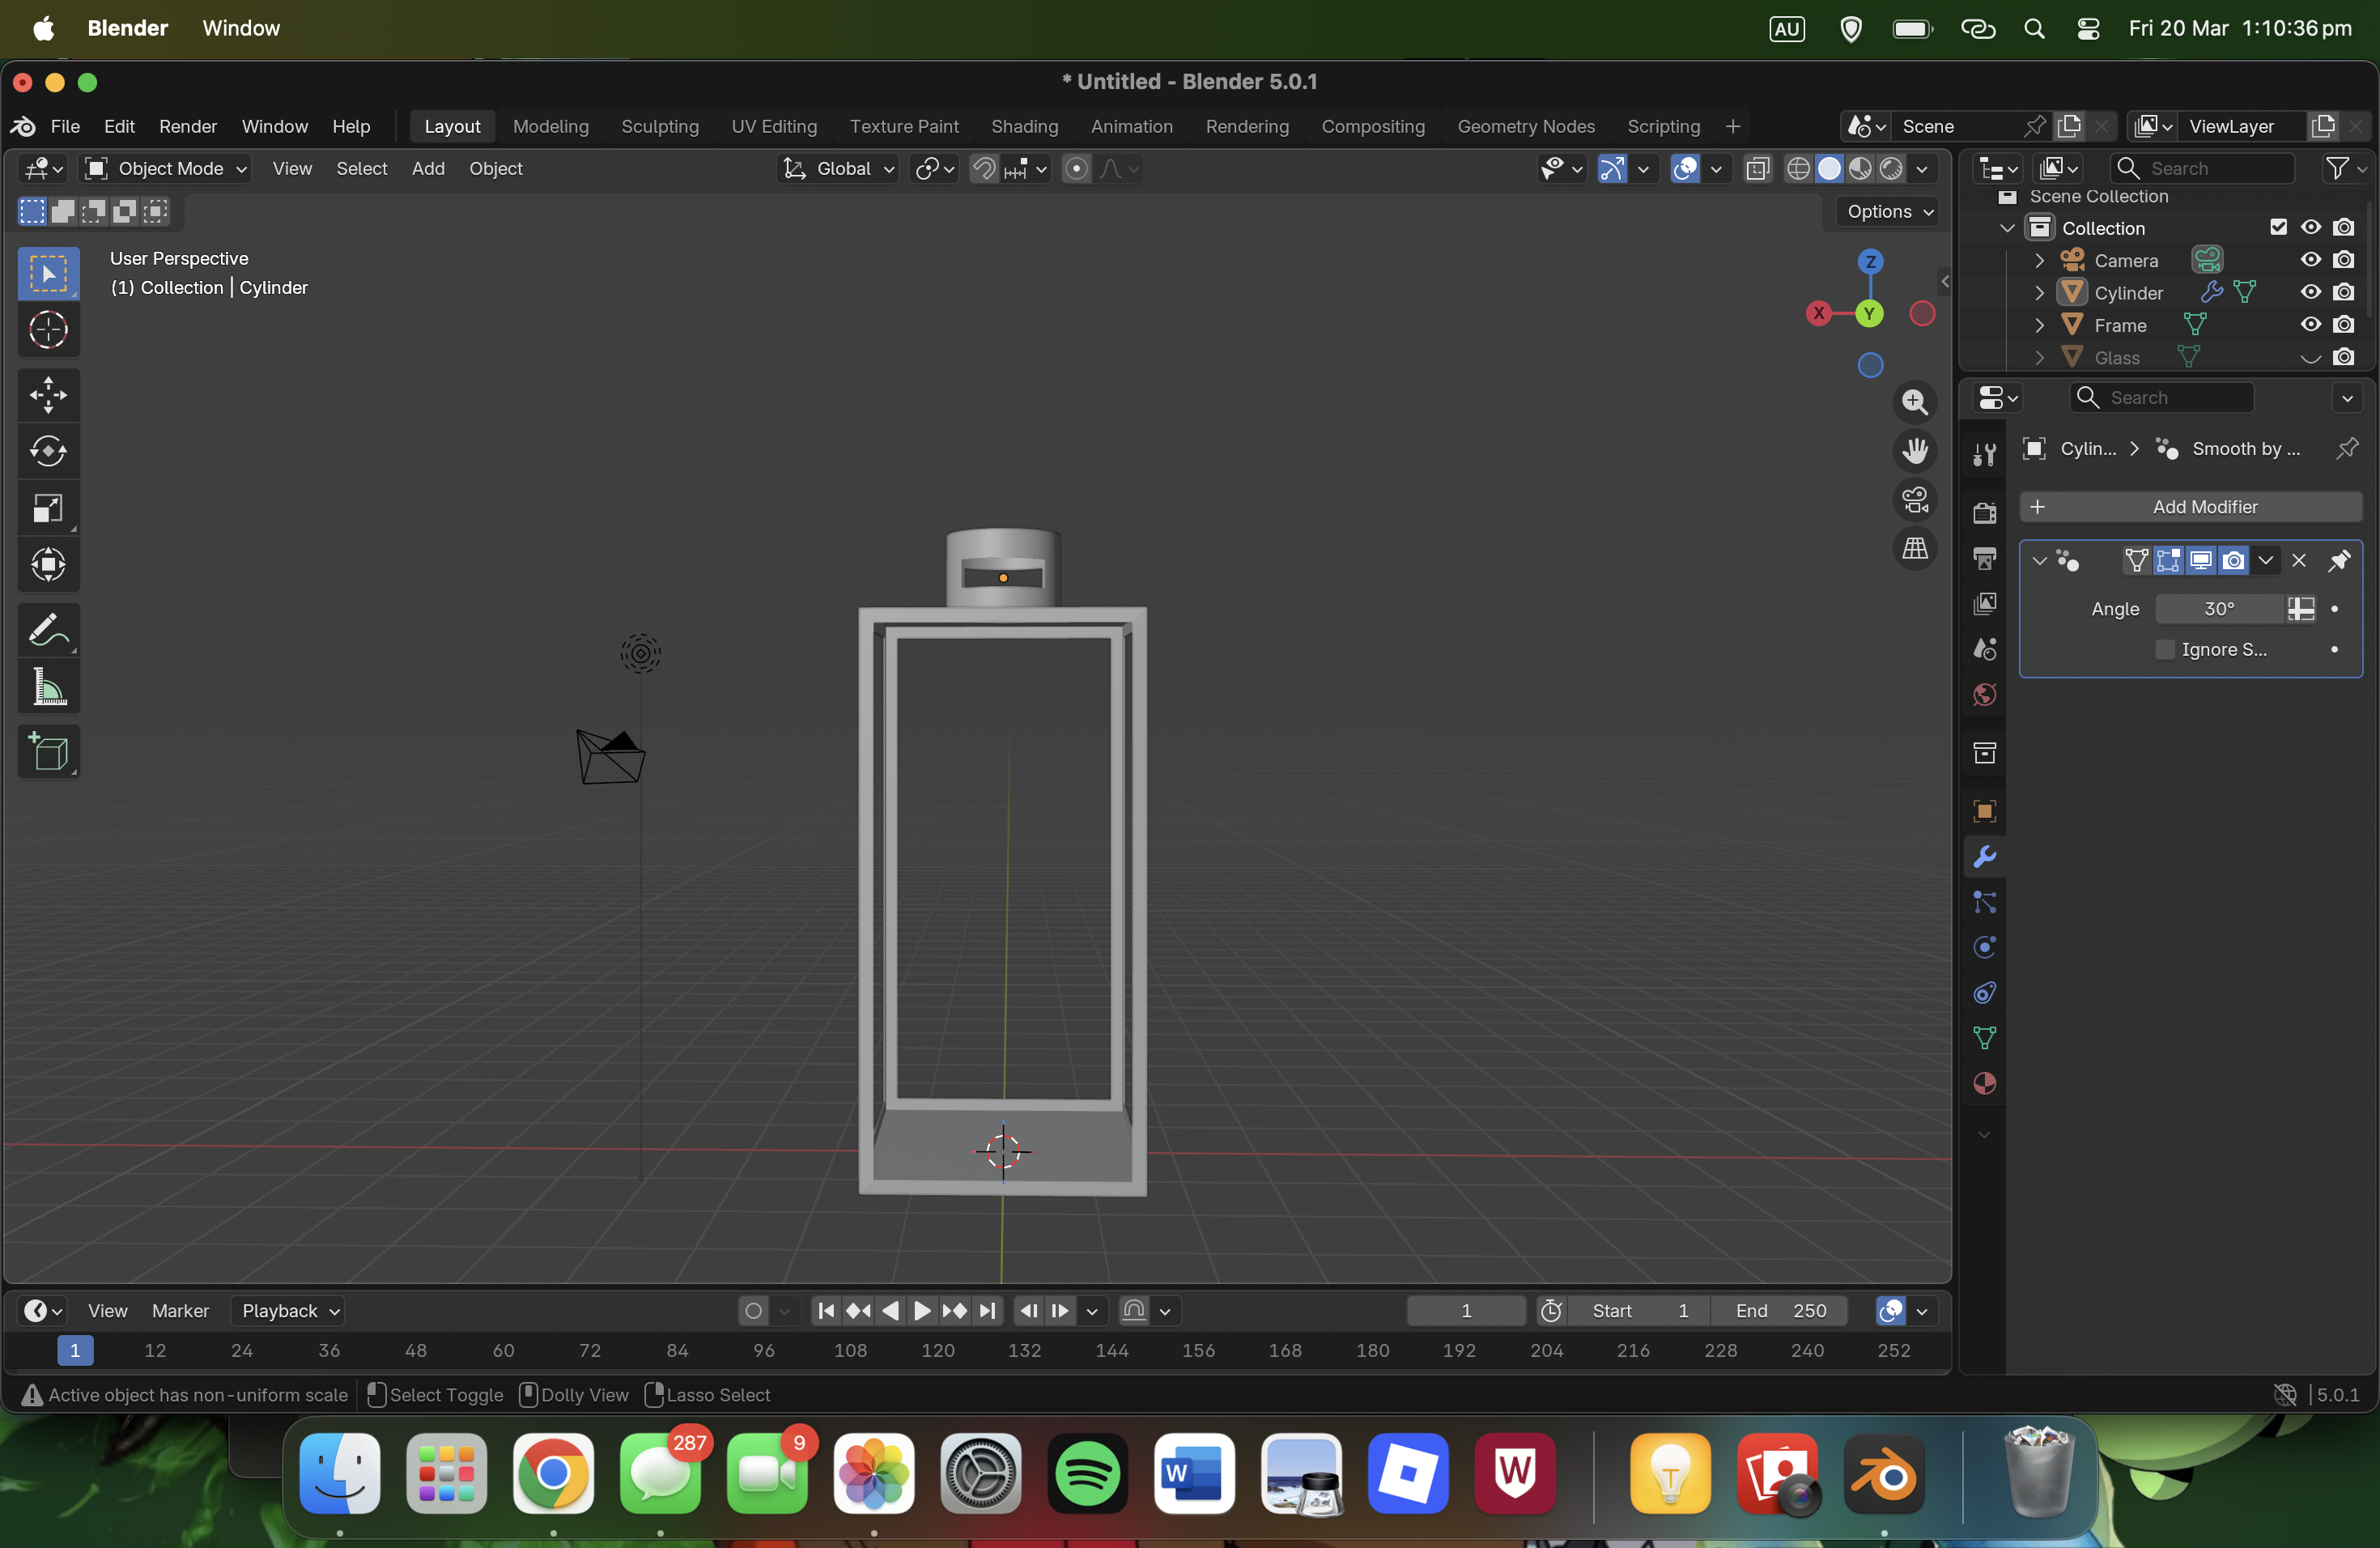Open Object properties tab in sidebar
Viewport: 2380px width, 1548px height.
1985,811
